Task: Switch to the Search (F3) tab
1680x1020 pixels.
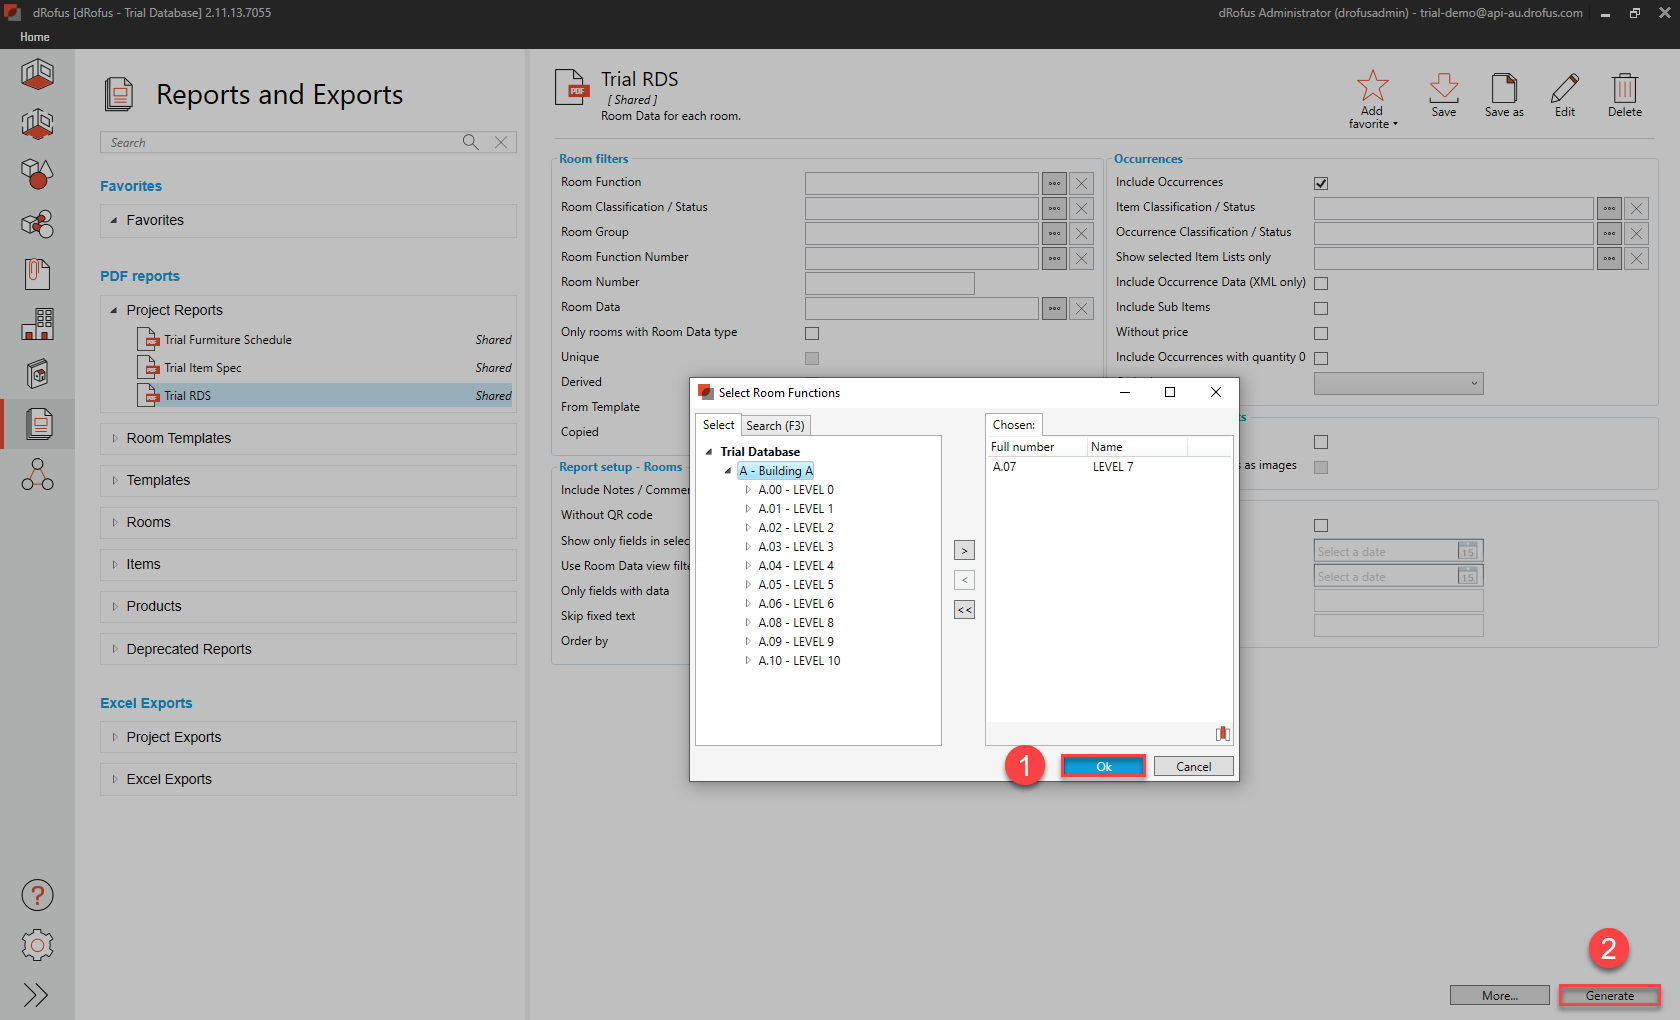Action: (x=775, y=426)
